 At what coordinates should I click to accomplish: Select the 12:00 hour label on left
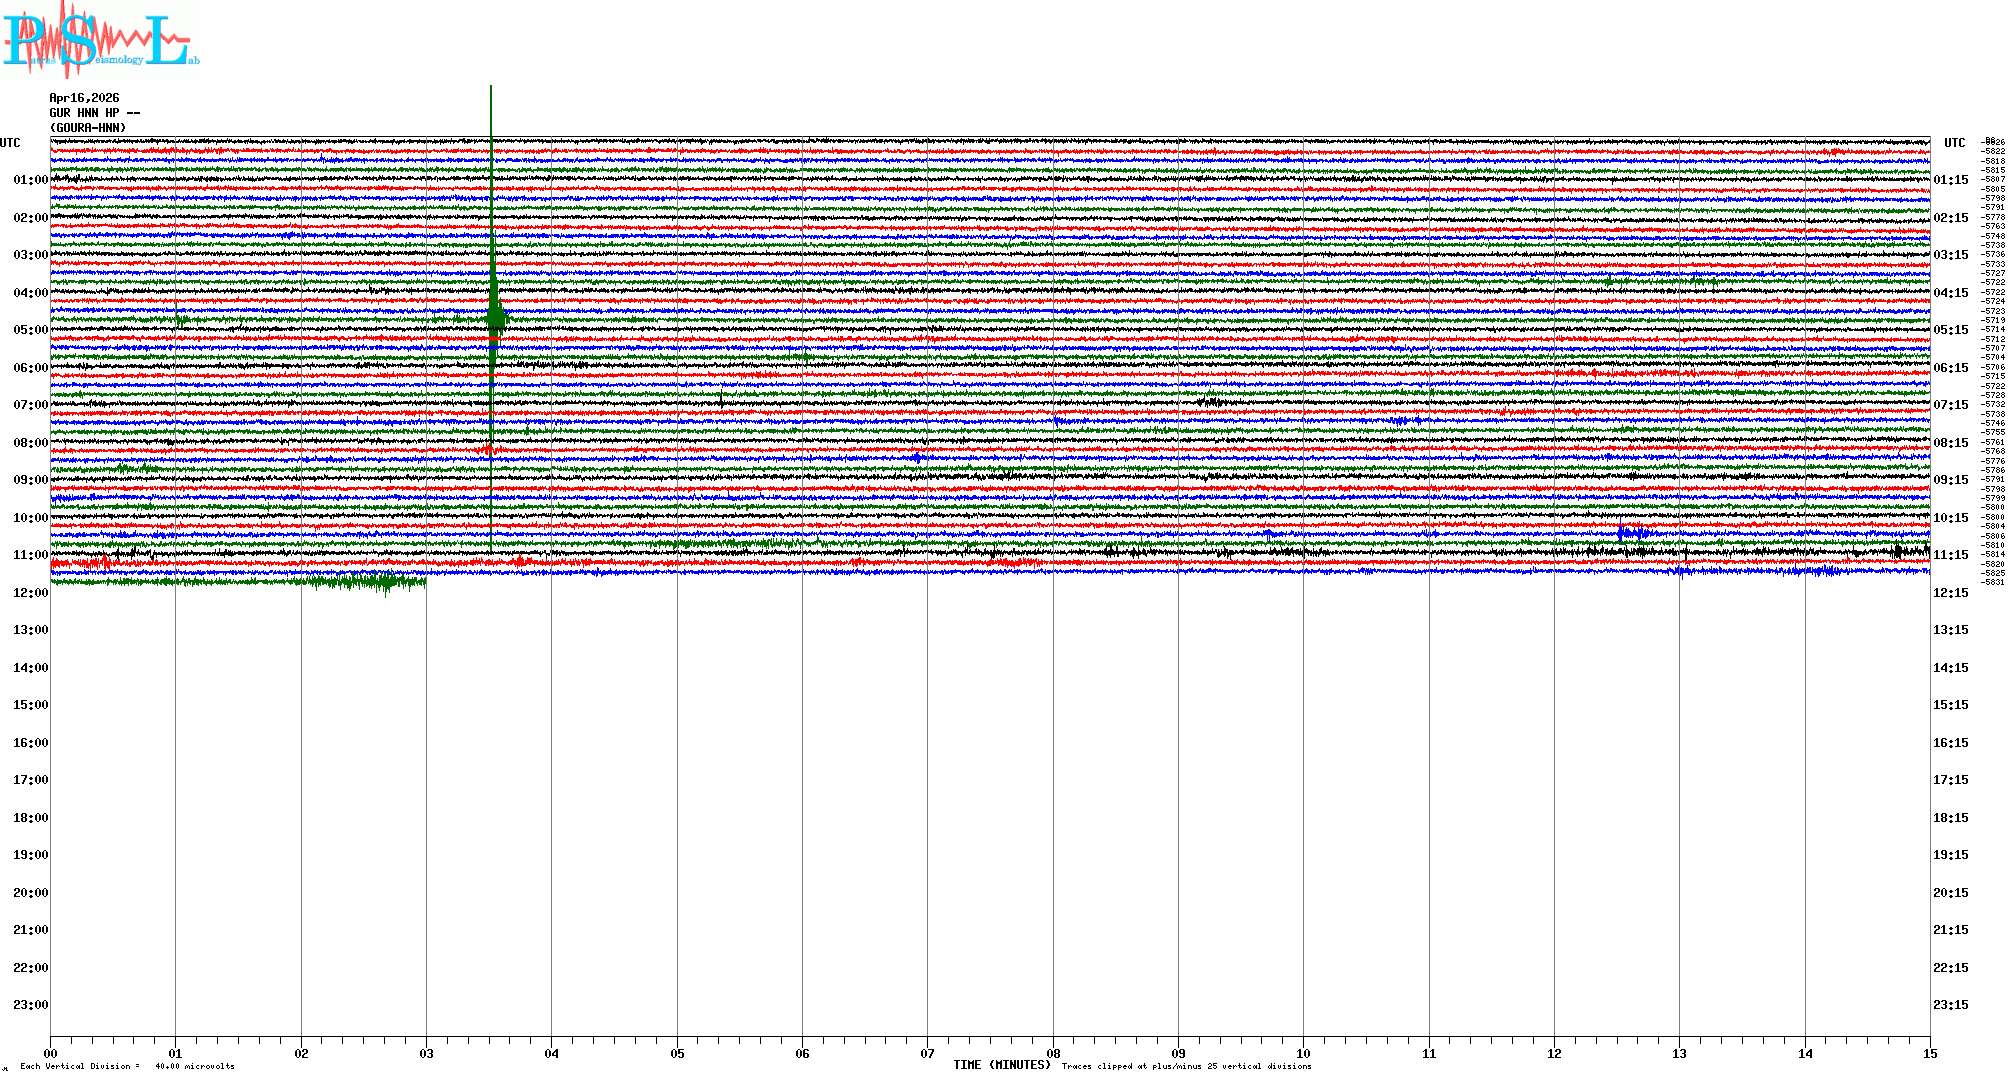click(30, 593)
